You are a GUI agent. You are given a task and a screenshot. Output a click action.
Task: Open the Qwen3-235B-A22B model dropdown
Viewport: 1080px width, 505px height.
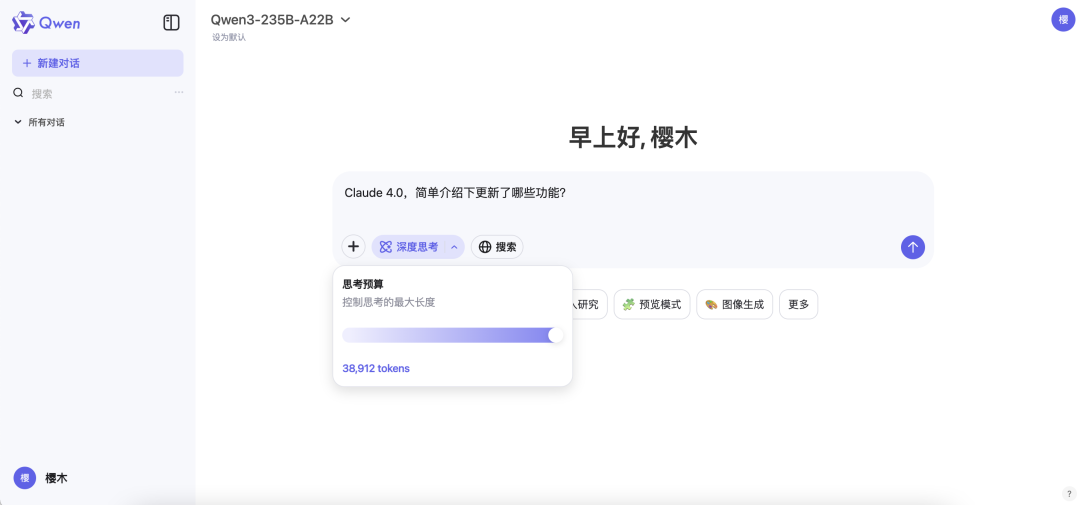coord(280,20)
